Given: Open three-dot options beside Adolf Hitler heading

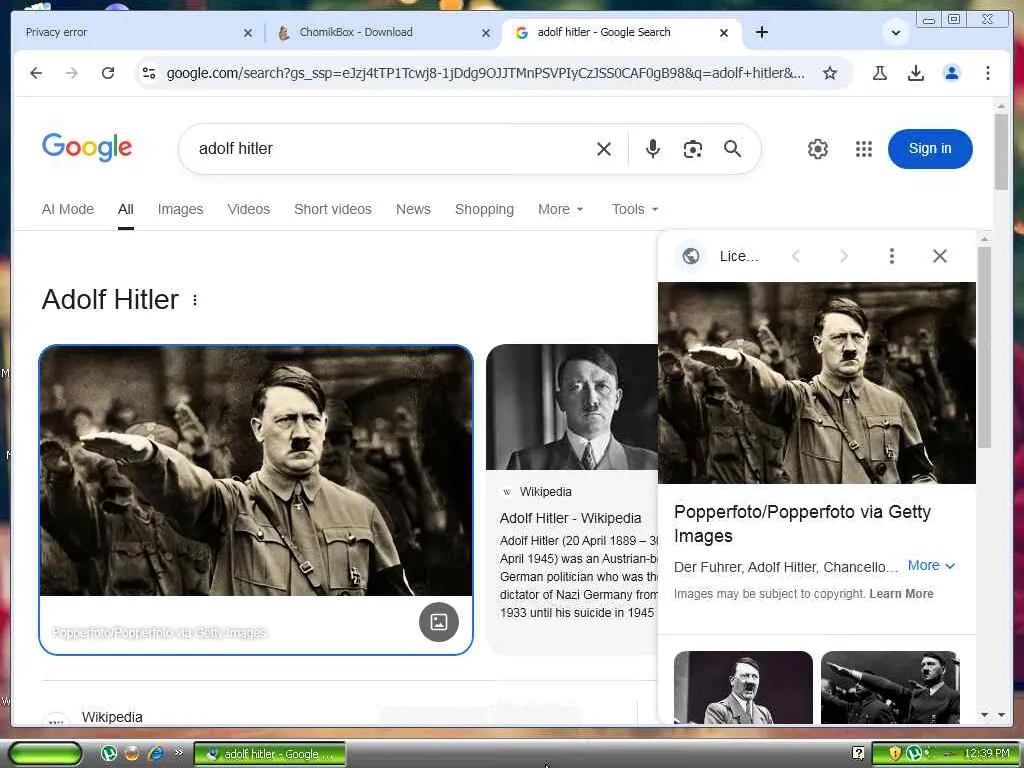Looking at the screenshot, I should coord(195,300).
